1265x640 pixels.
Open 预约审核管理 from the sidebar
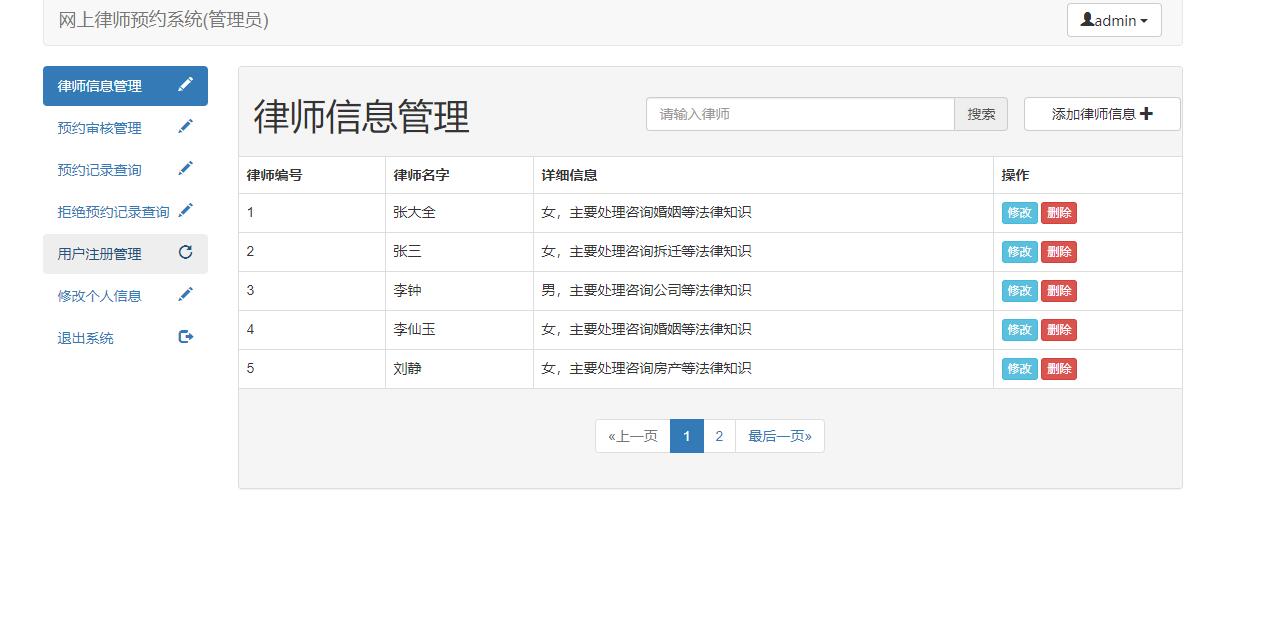97,127
